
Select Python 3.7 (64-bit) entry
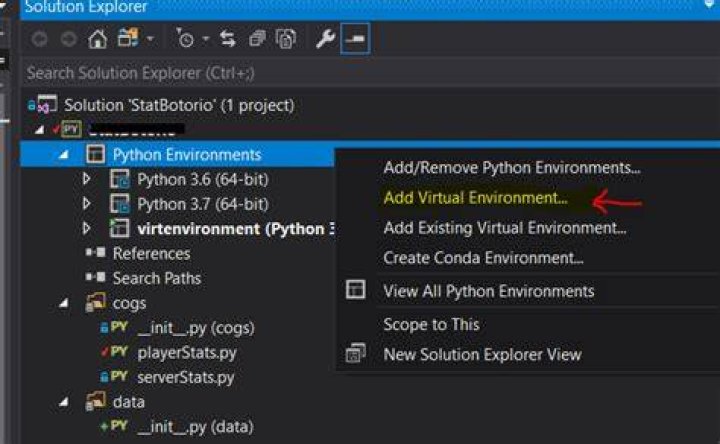202,204
